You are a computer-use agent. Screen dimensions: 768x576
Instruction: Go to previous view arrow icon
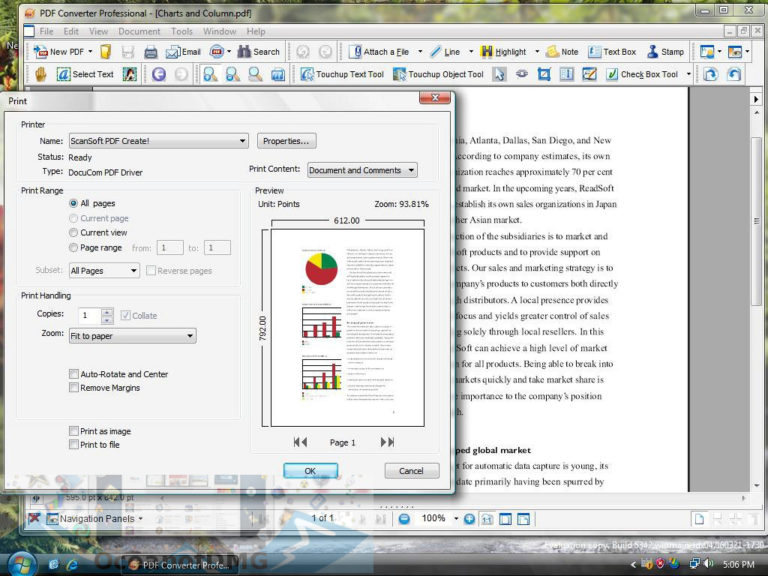click(159, 74)
